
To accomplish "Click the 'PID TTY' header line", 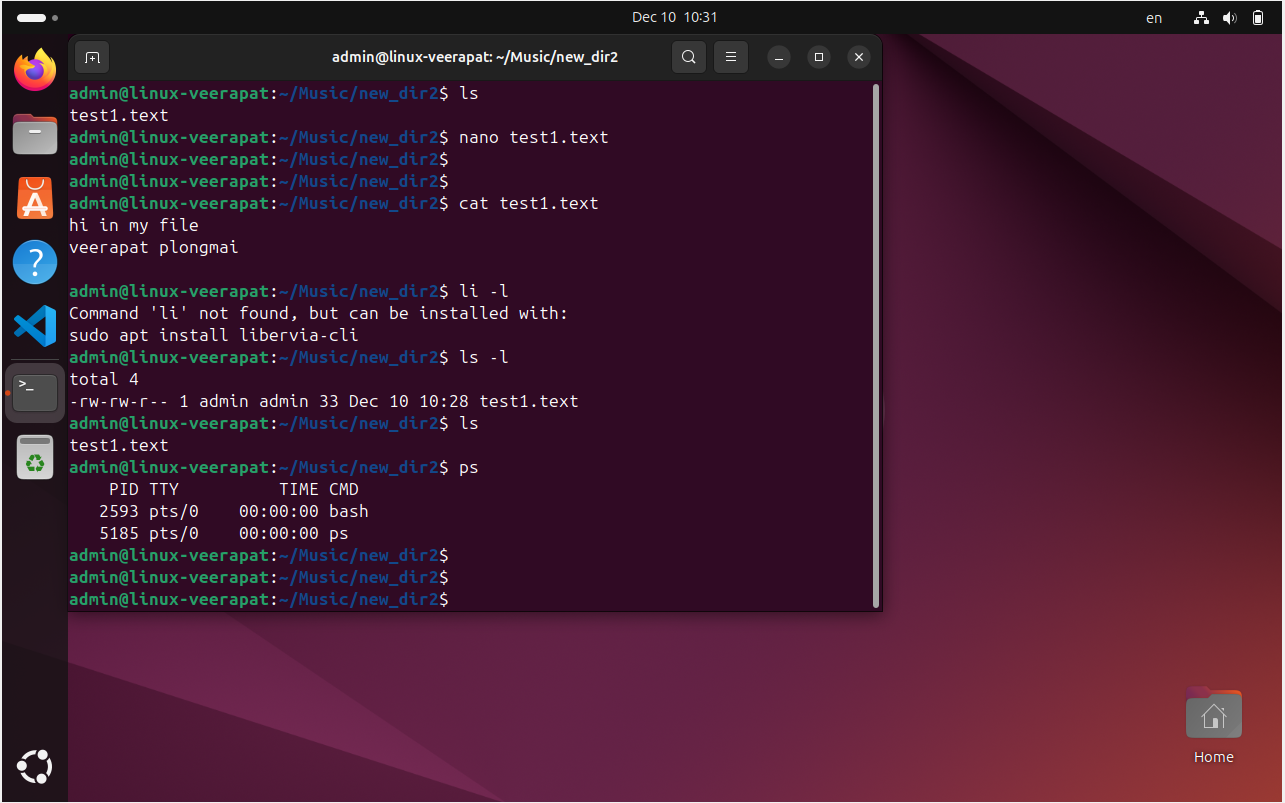I will point(234,489).
